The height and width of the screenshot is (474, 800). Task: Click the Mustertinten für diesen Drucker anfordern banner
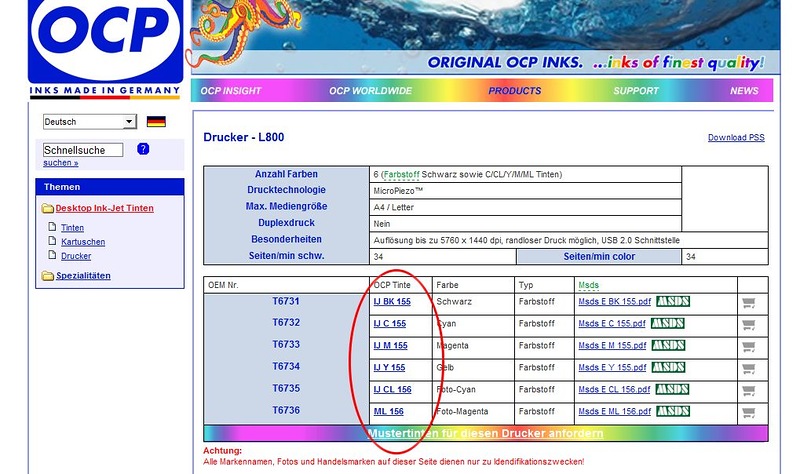click(486, 433)
